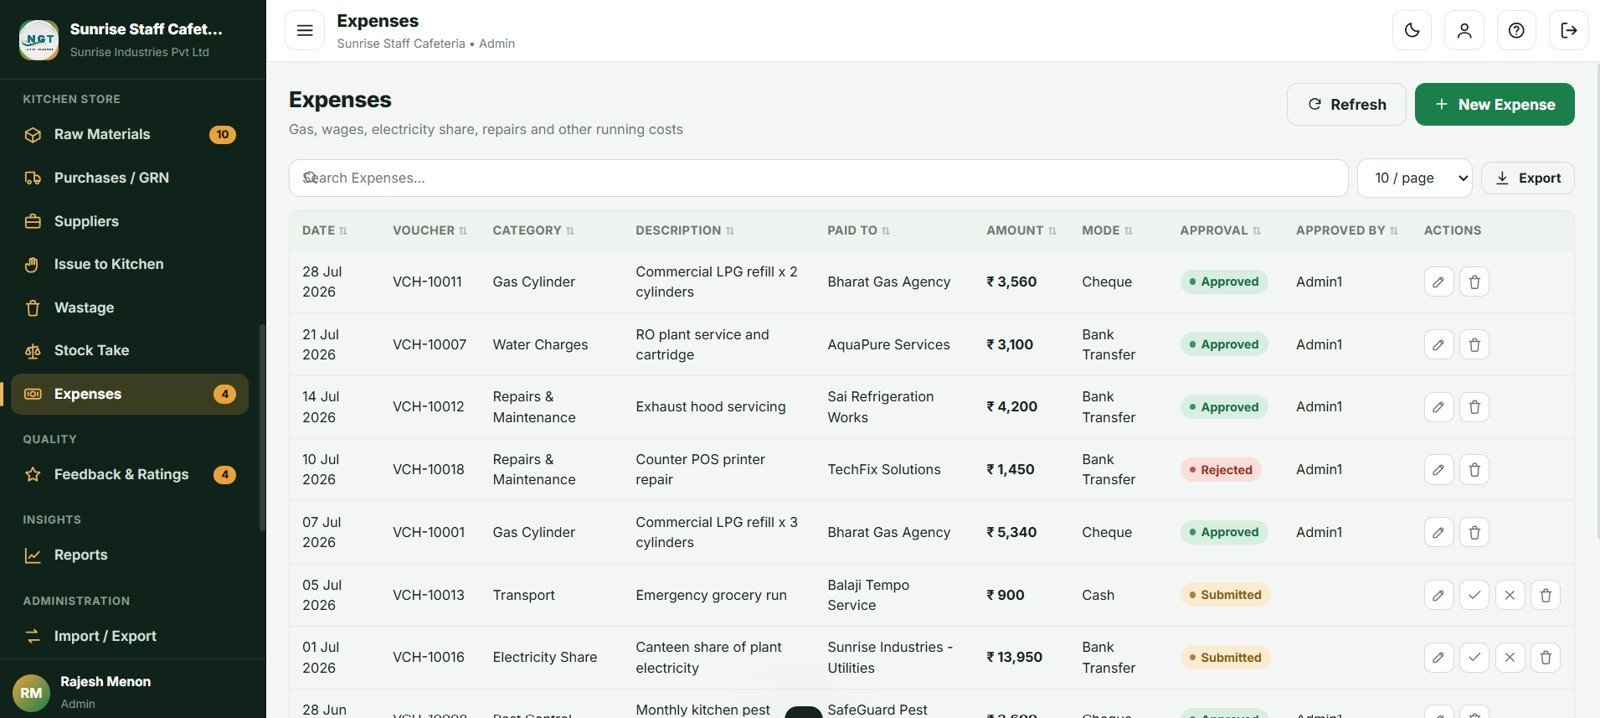The height and width of the screenshot is (718, 1600).
Task: Open Raw Materials in the sidebar
Action: pos(130,134)
